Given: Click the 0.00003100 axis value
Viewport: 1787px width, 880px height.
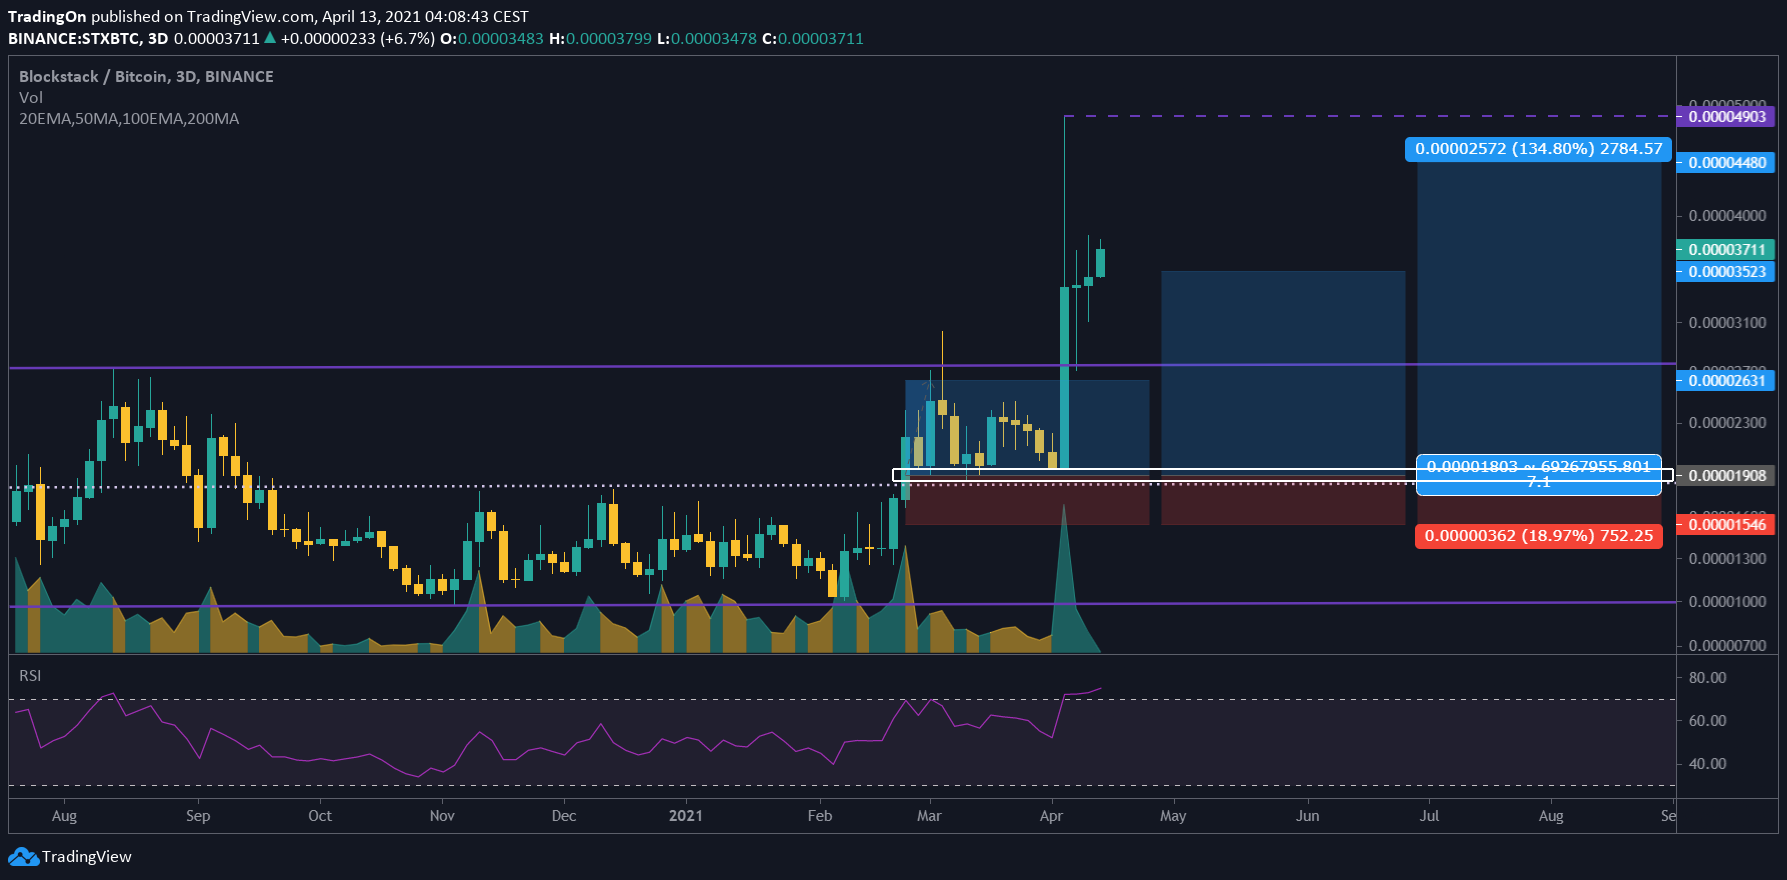Looking at the screenshot, I should click(1727, 323).
